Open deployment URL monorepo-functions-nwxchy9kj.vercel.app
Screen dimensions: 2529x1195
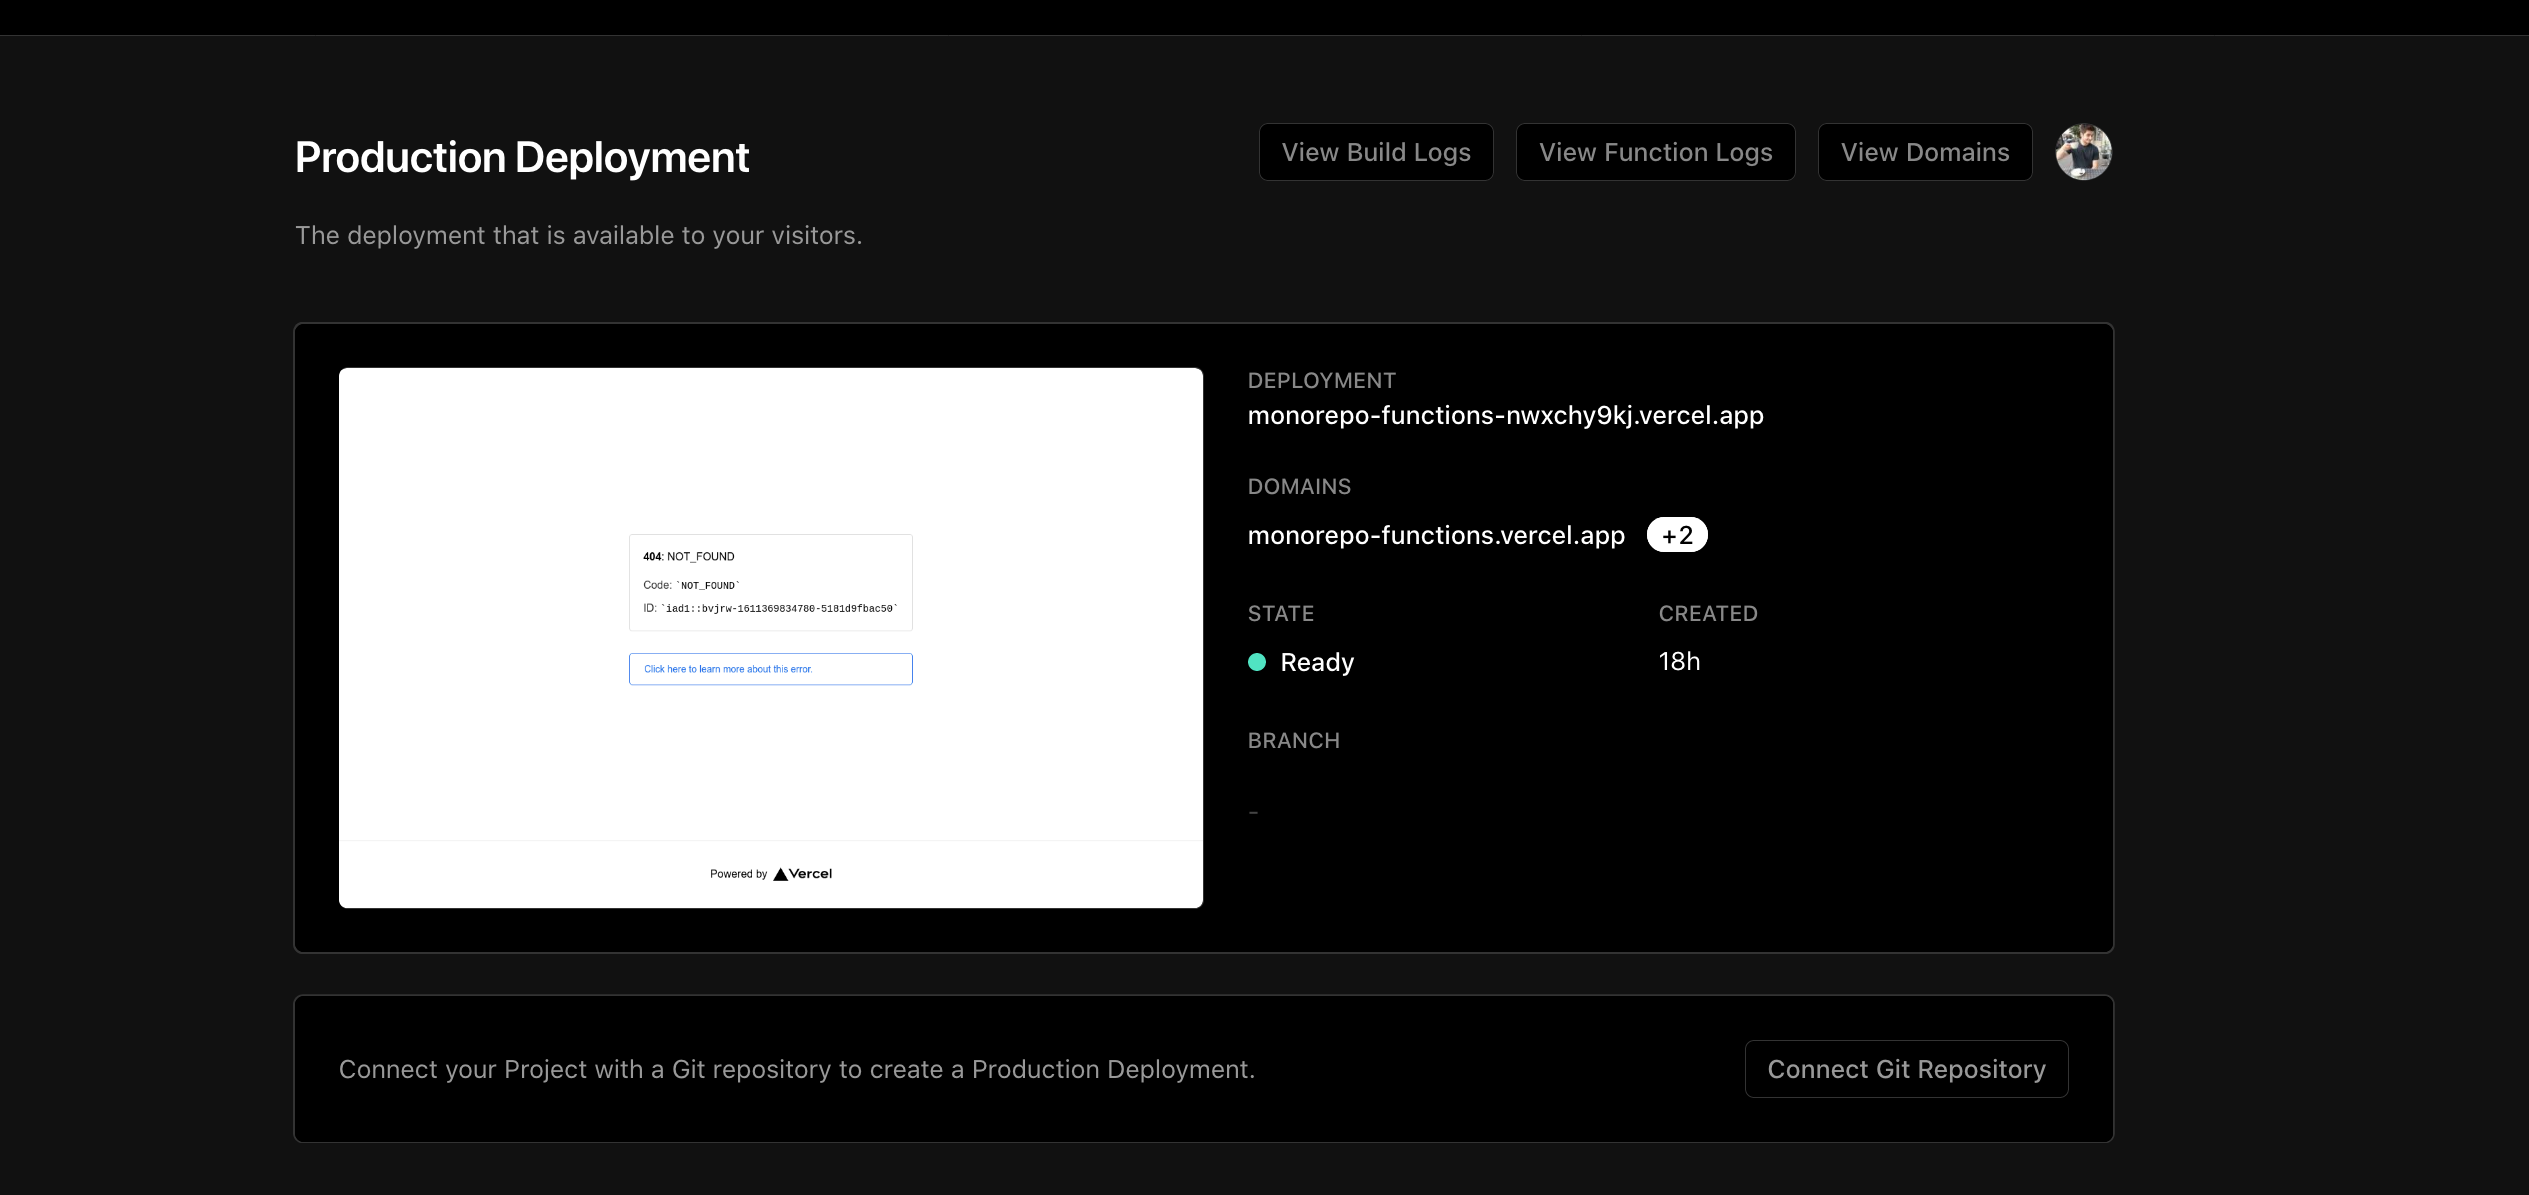coord(1505,415)
